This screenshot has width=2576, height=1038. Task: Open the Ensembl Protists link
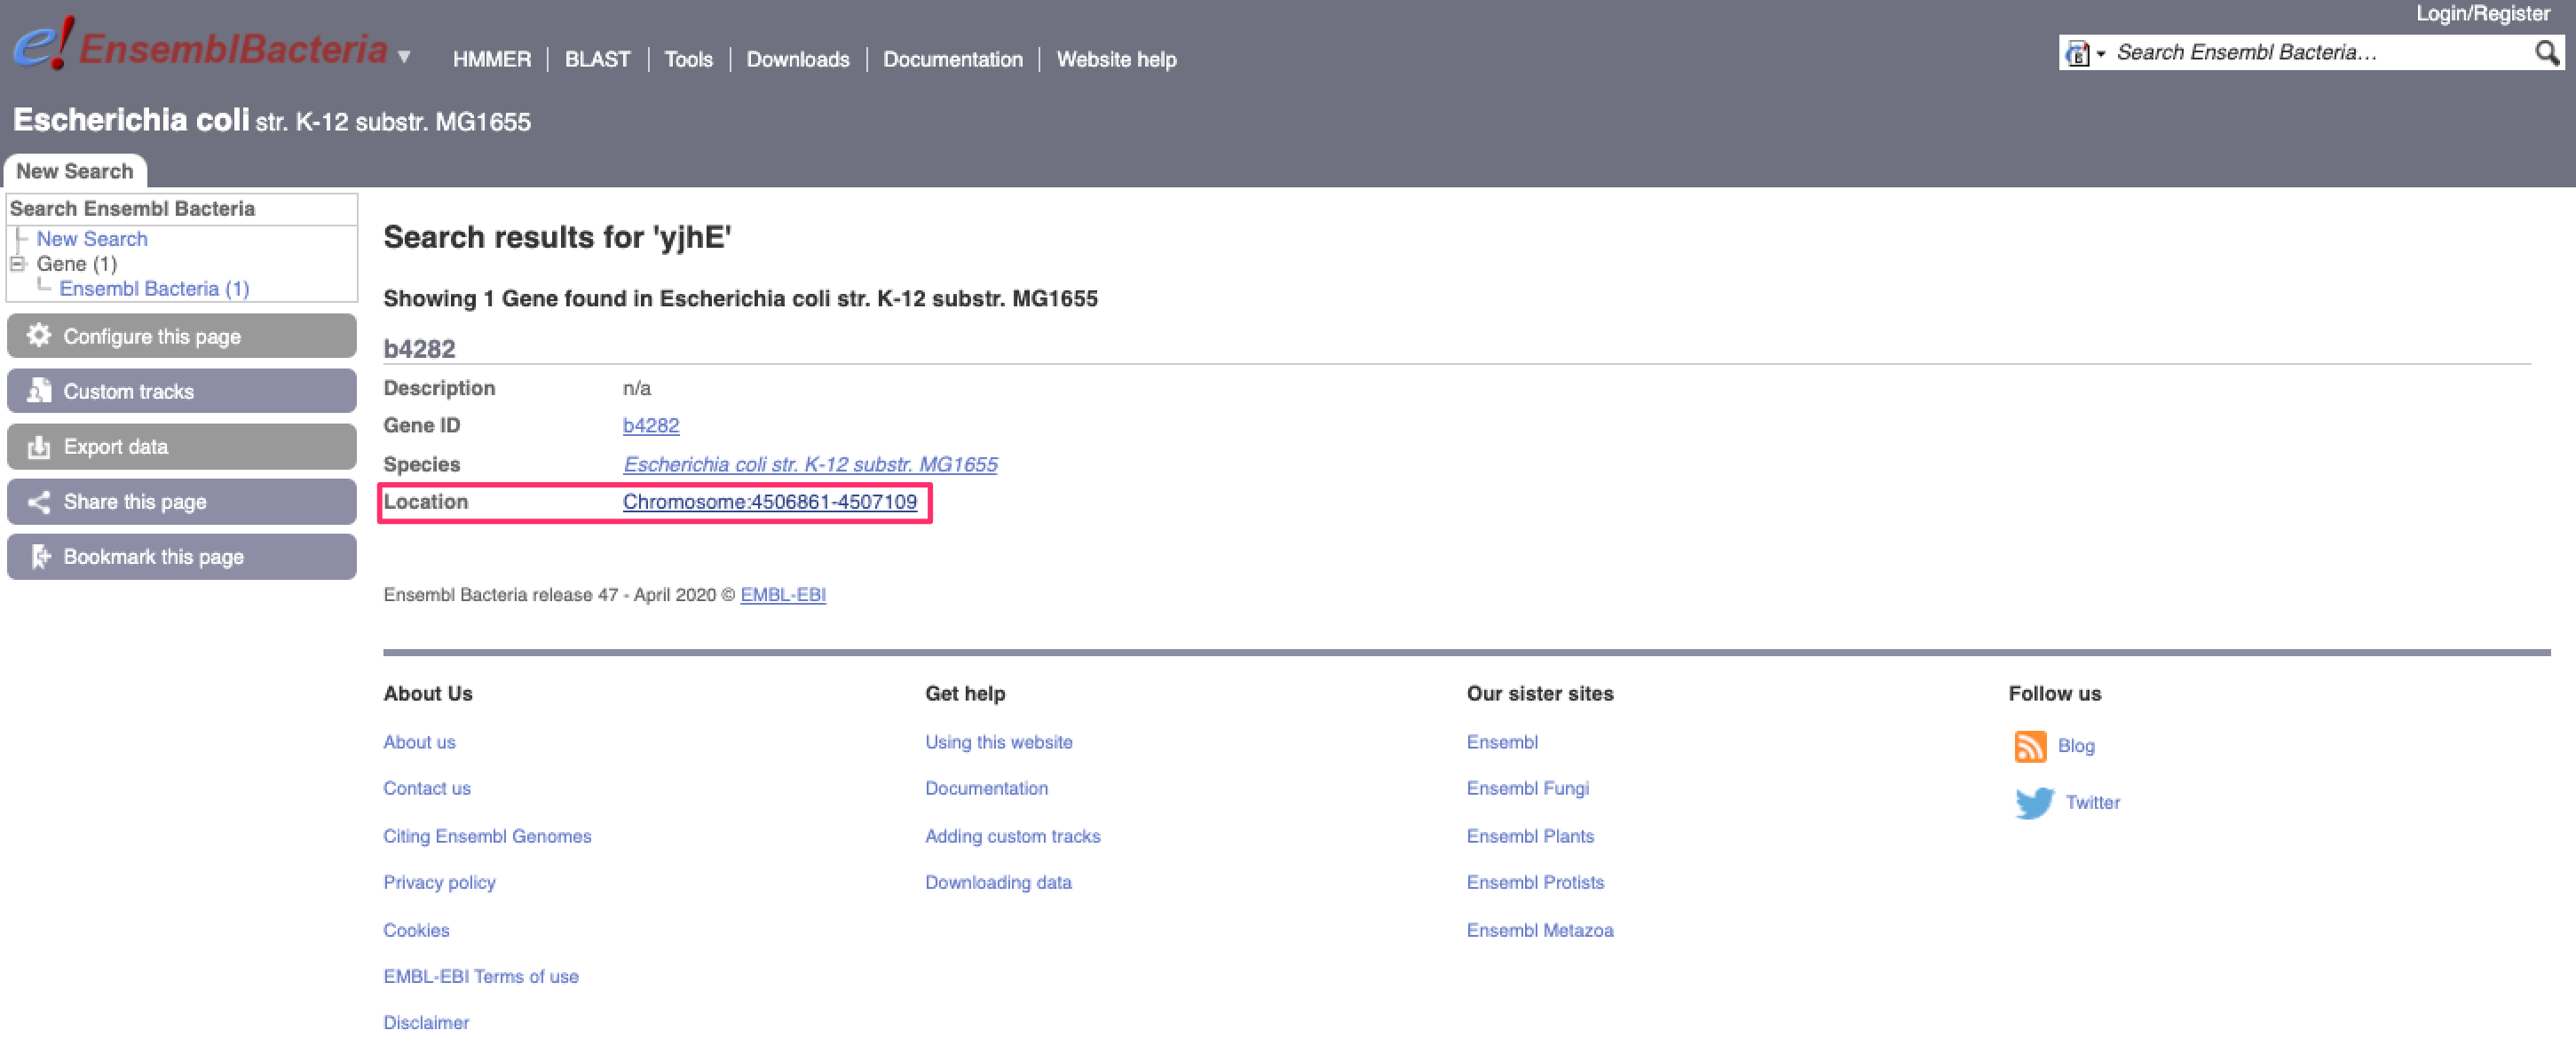coord(1535,882)
